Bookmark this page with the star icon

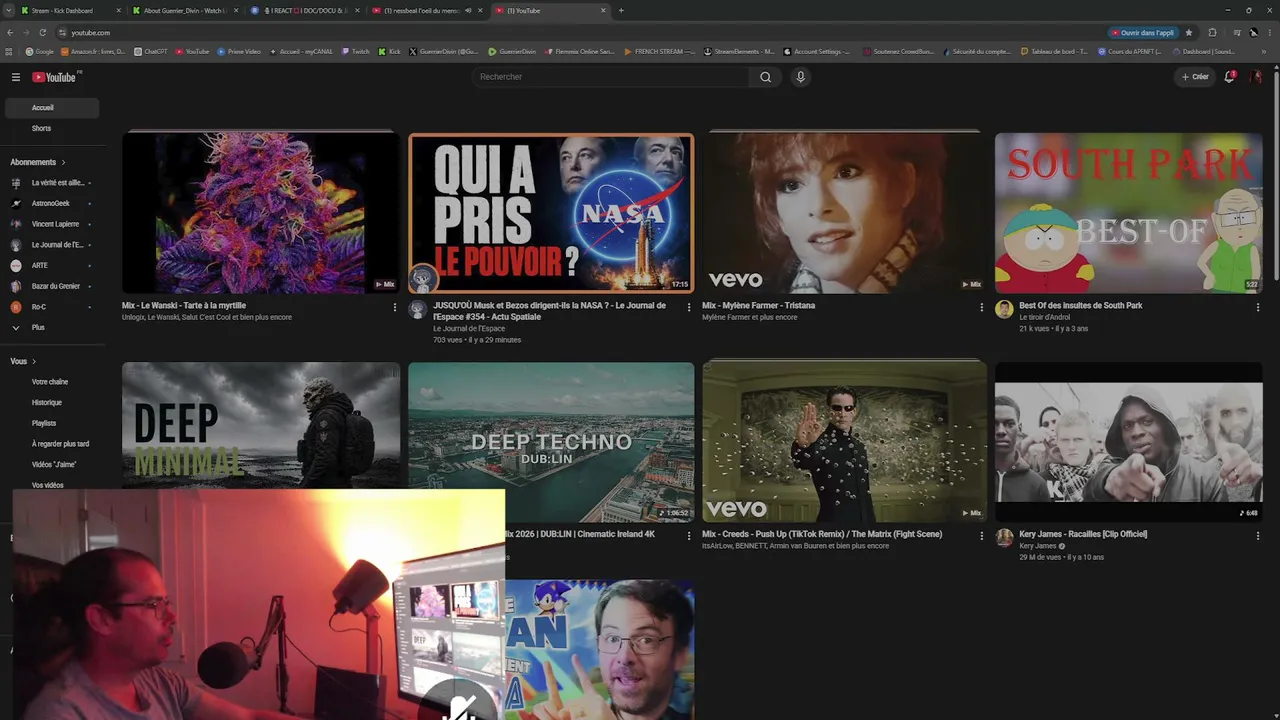(x=1189, y=32)
